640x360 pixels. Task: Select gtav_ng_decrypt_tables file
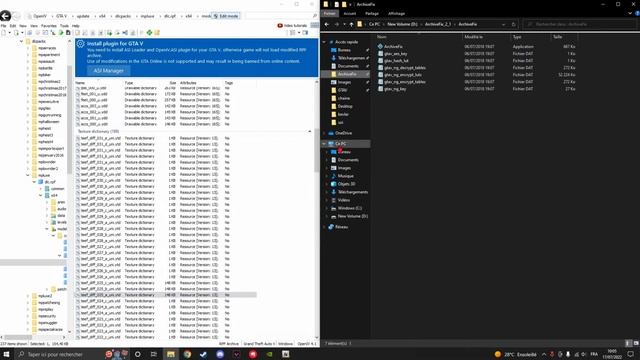pos(404,68)
